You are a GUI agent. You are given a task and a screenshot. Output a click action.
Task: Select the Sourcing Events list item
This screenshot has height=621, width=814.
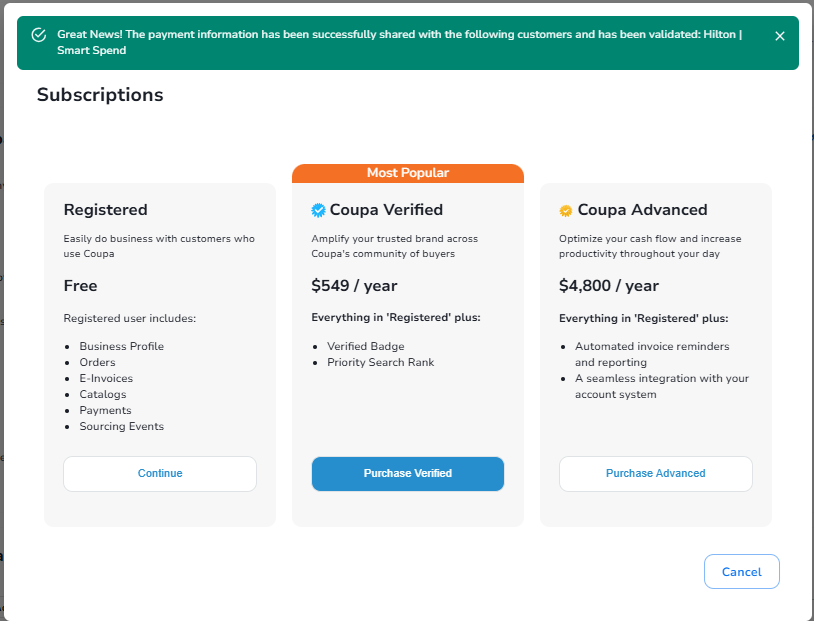(121, 426)
